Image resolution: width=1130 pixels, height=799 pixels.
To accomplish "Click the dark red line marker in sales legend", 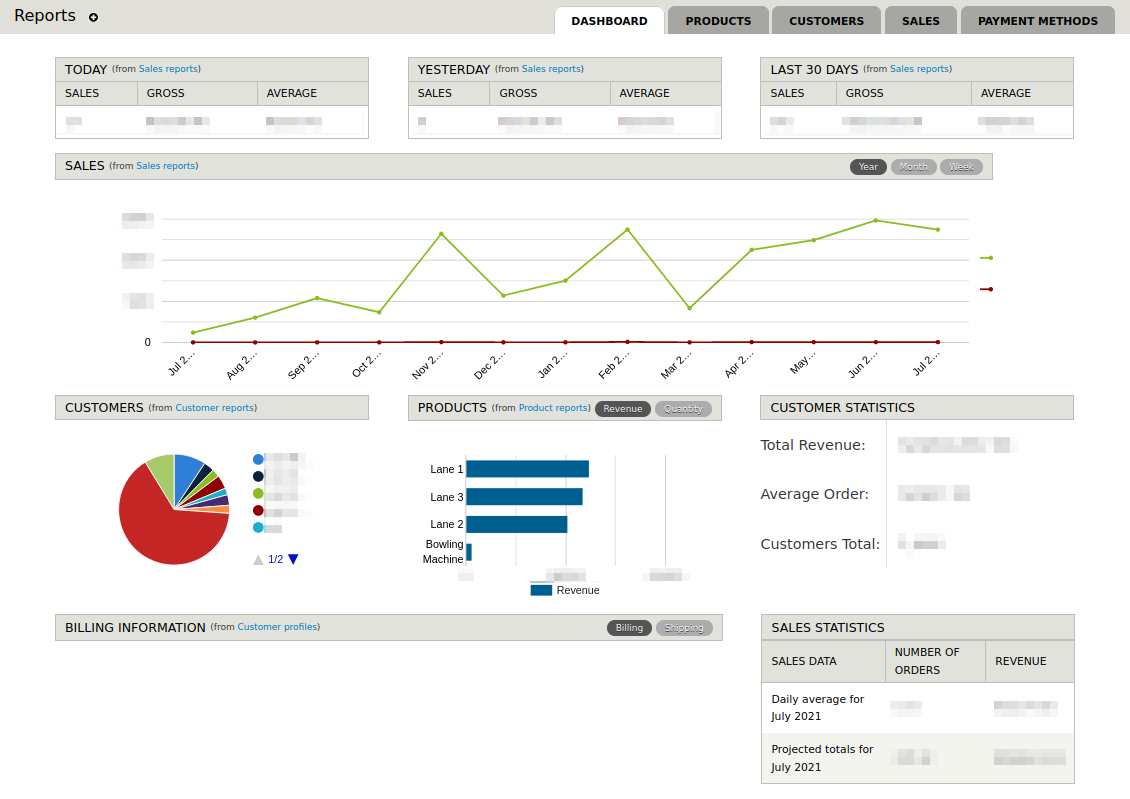I will coord(986,289).
